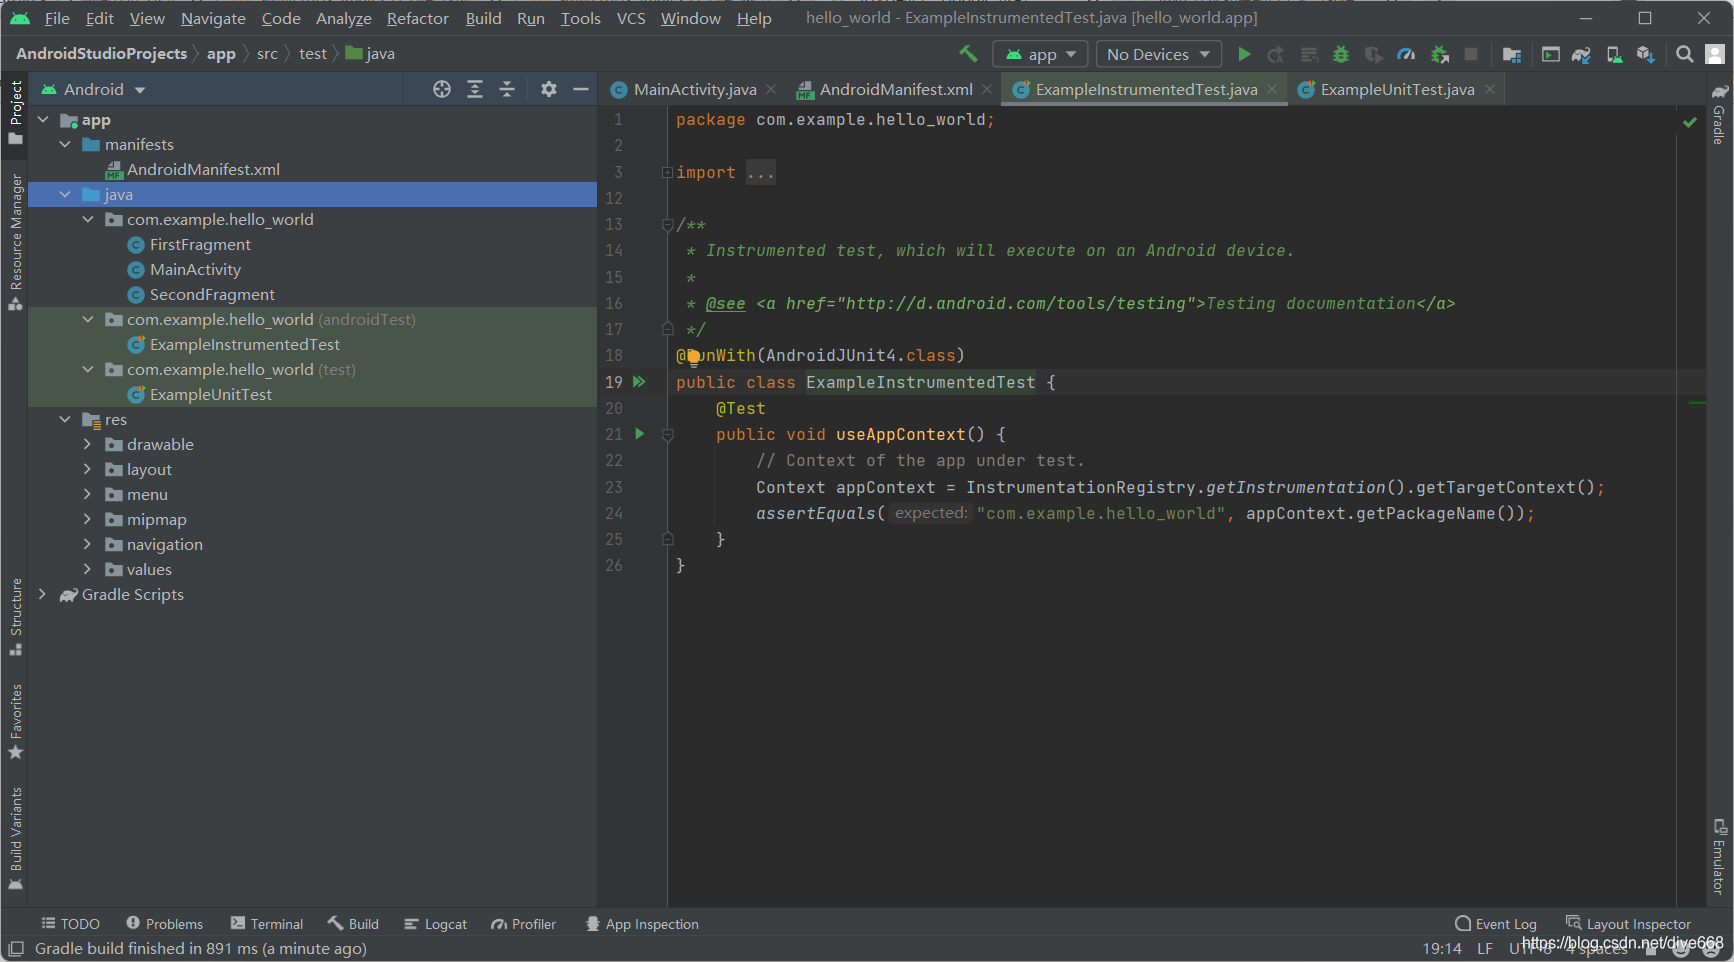Click the Make Project hammer icon

click(968, 54)
